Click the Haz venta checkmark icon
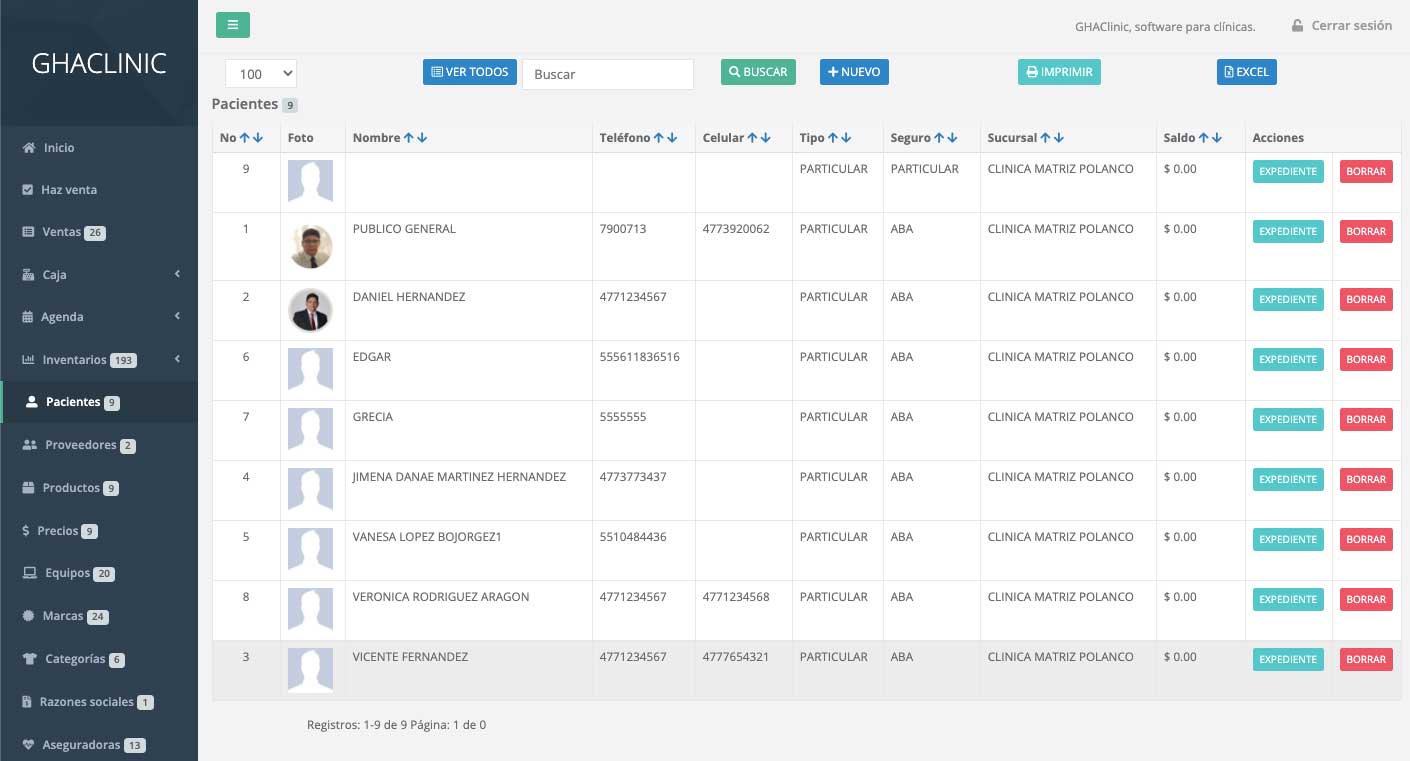 26,189
